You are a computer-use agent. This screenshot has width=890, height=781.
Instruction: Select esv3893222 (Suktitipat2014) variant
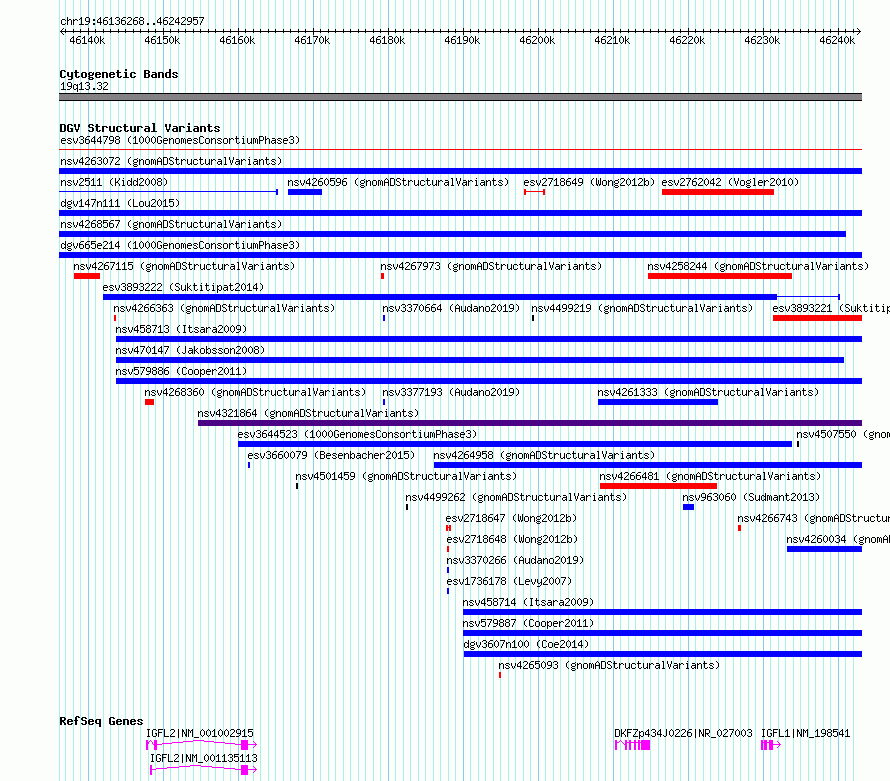(183, 287)
